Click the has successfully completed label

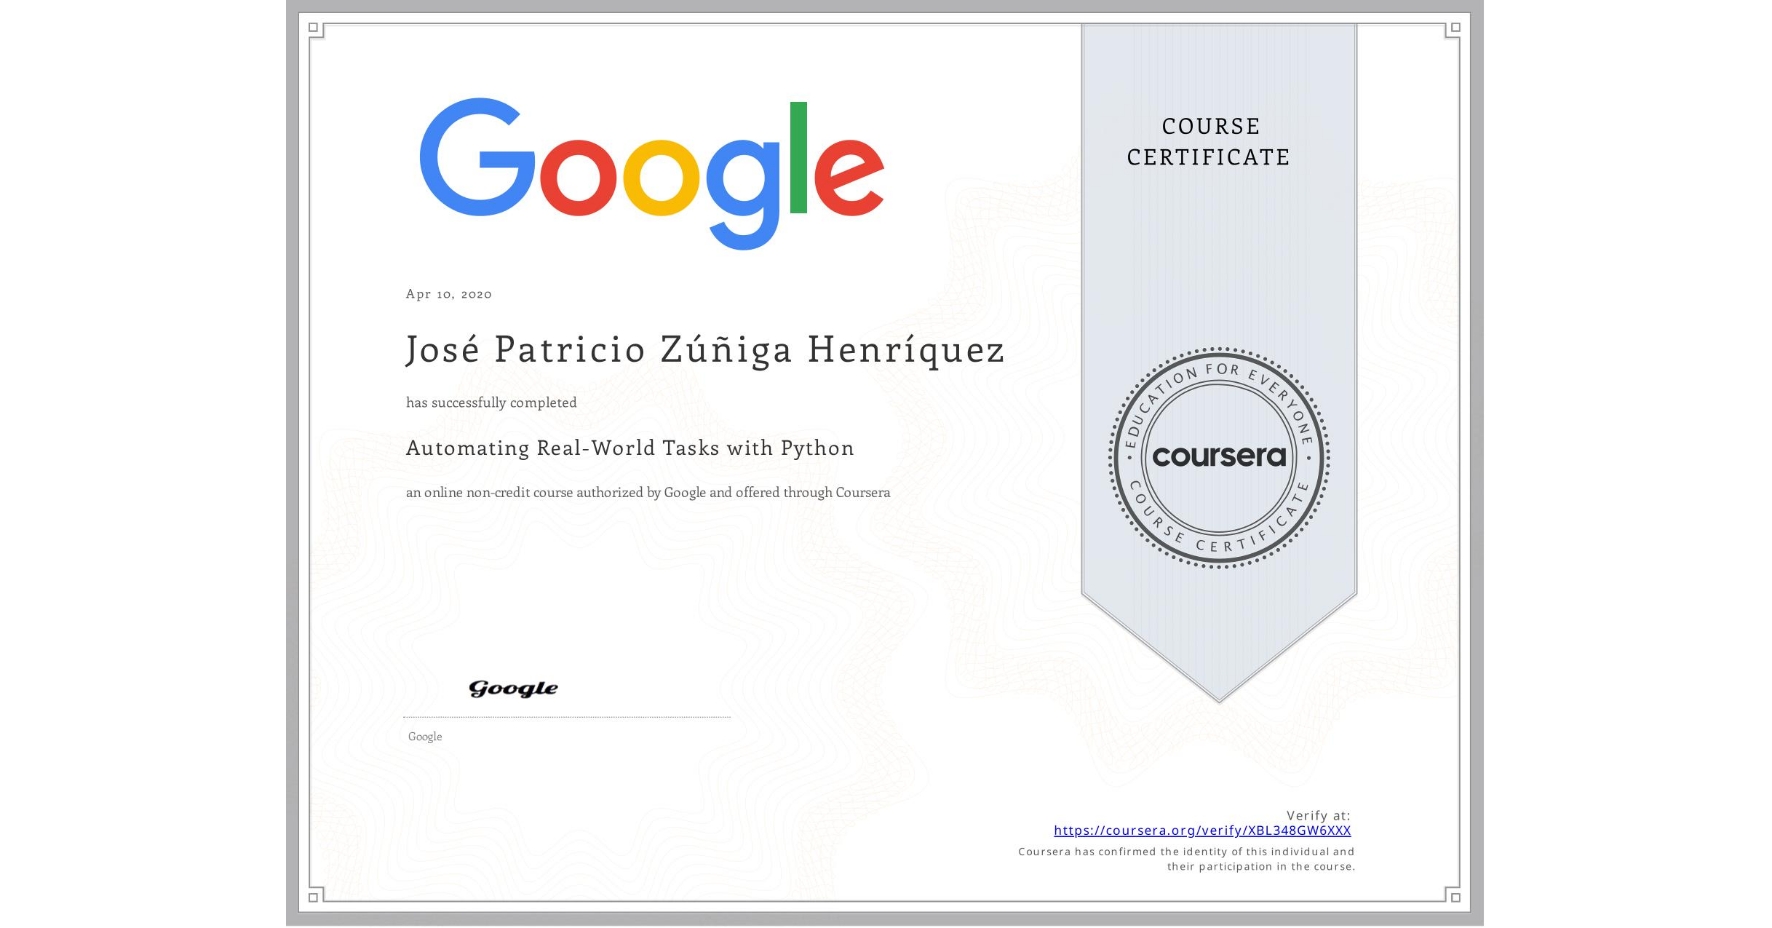tap(490, 402)
